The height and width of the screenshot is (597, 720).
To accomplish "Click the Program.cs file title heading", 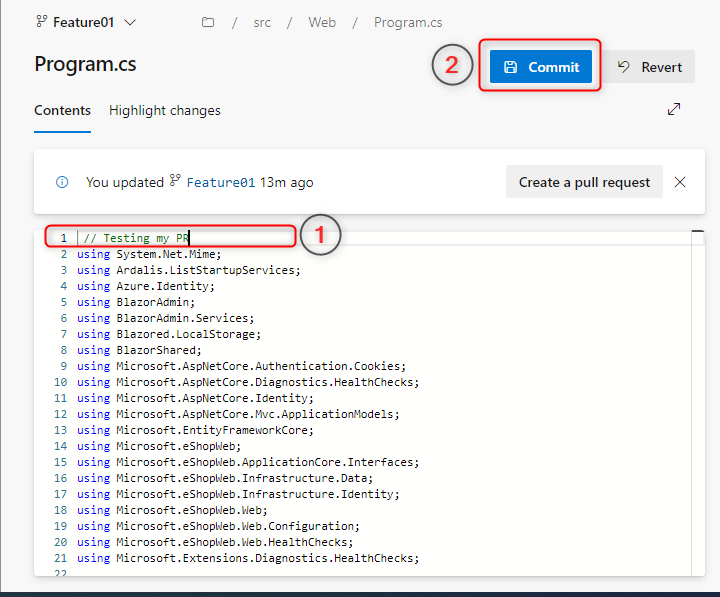I will tap(85, 64).
